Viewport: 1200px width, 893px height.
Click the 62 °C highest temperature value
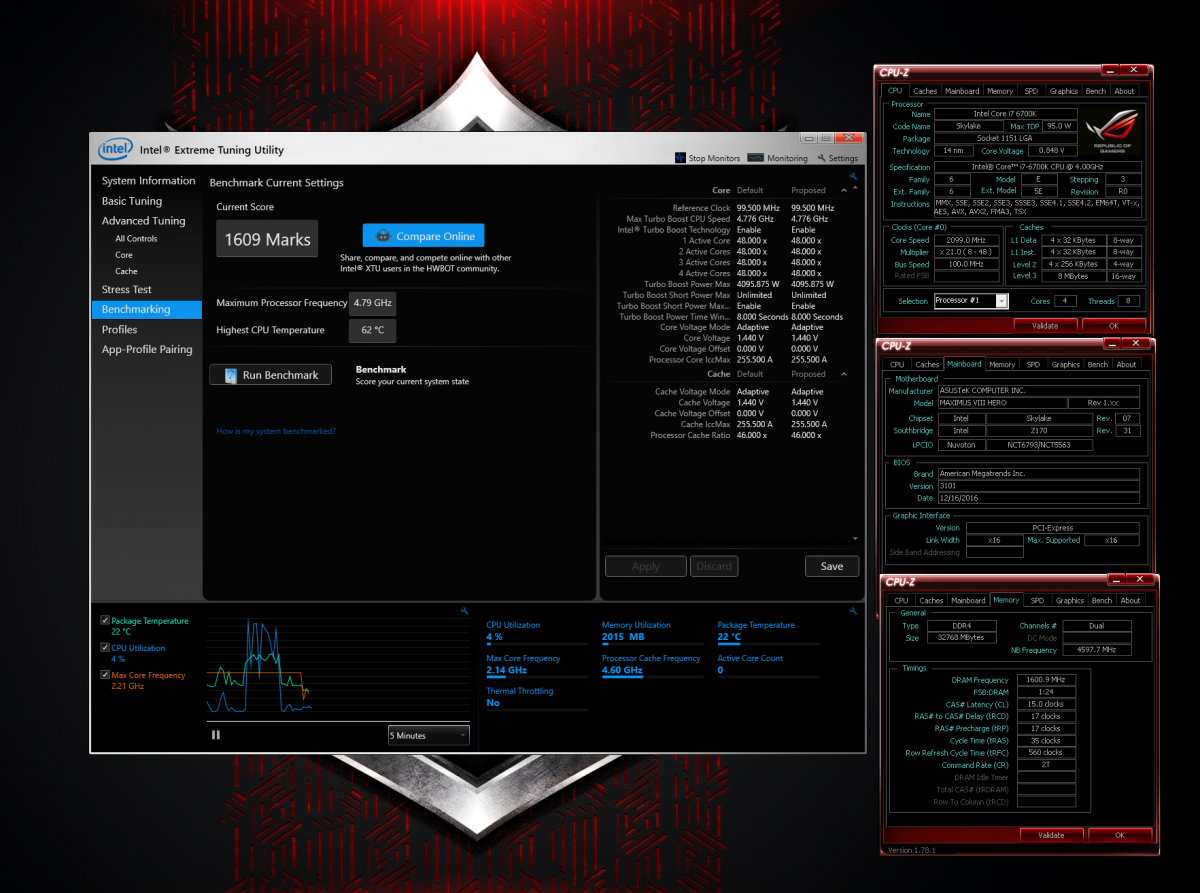pos(372,330)
